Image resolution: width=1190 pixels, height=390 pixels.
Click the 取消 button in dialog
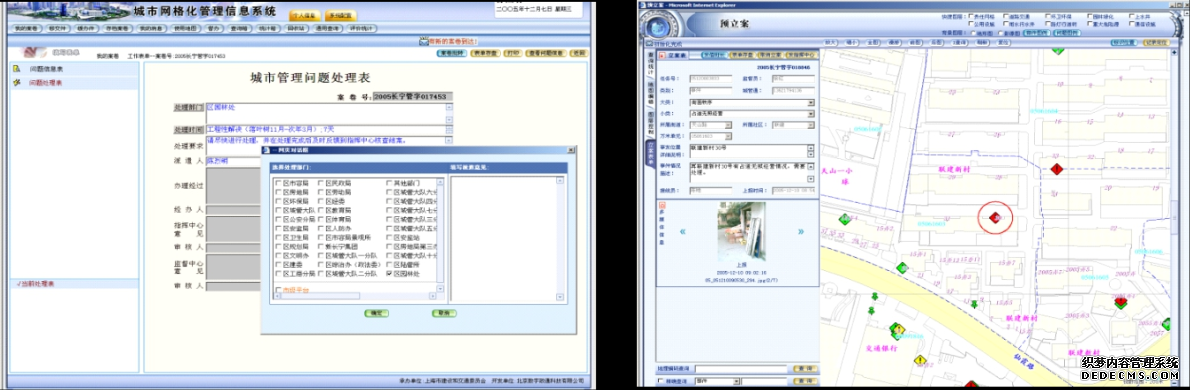click(444, 313)
